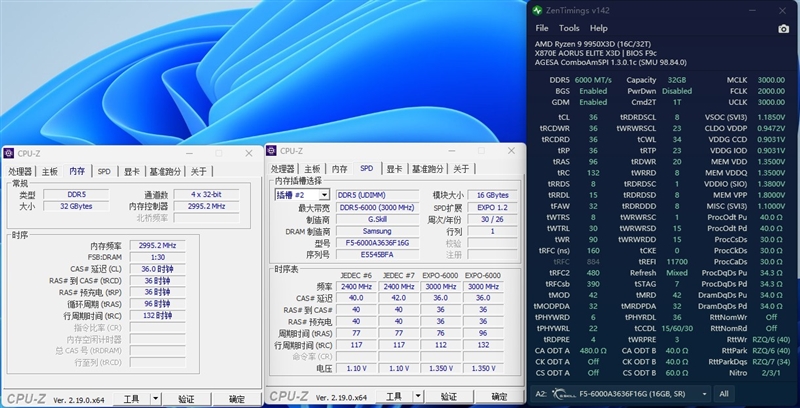The image size is (800, 408).
Task: Click the right CPU-Z window title icon
Action: [271, 151]
